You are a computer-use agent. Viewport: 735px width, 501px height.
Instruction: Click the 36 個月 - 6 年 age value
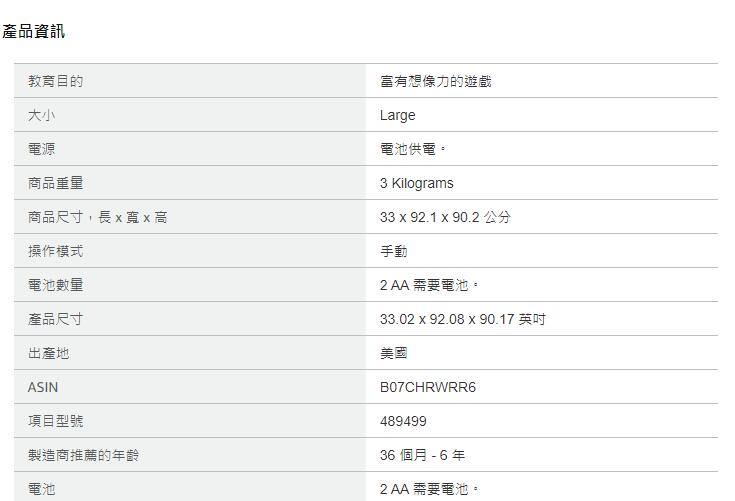pyautogui.click(x=422, y=455)
